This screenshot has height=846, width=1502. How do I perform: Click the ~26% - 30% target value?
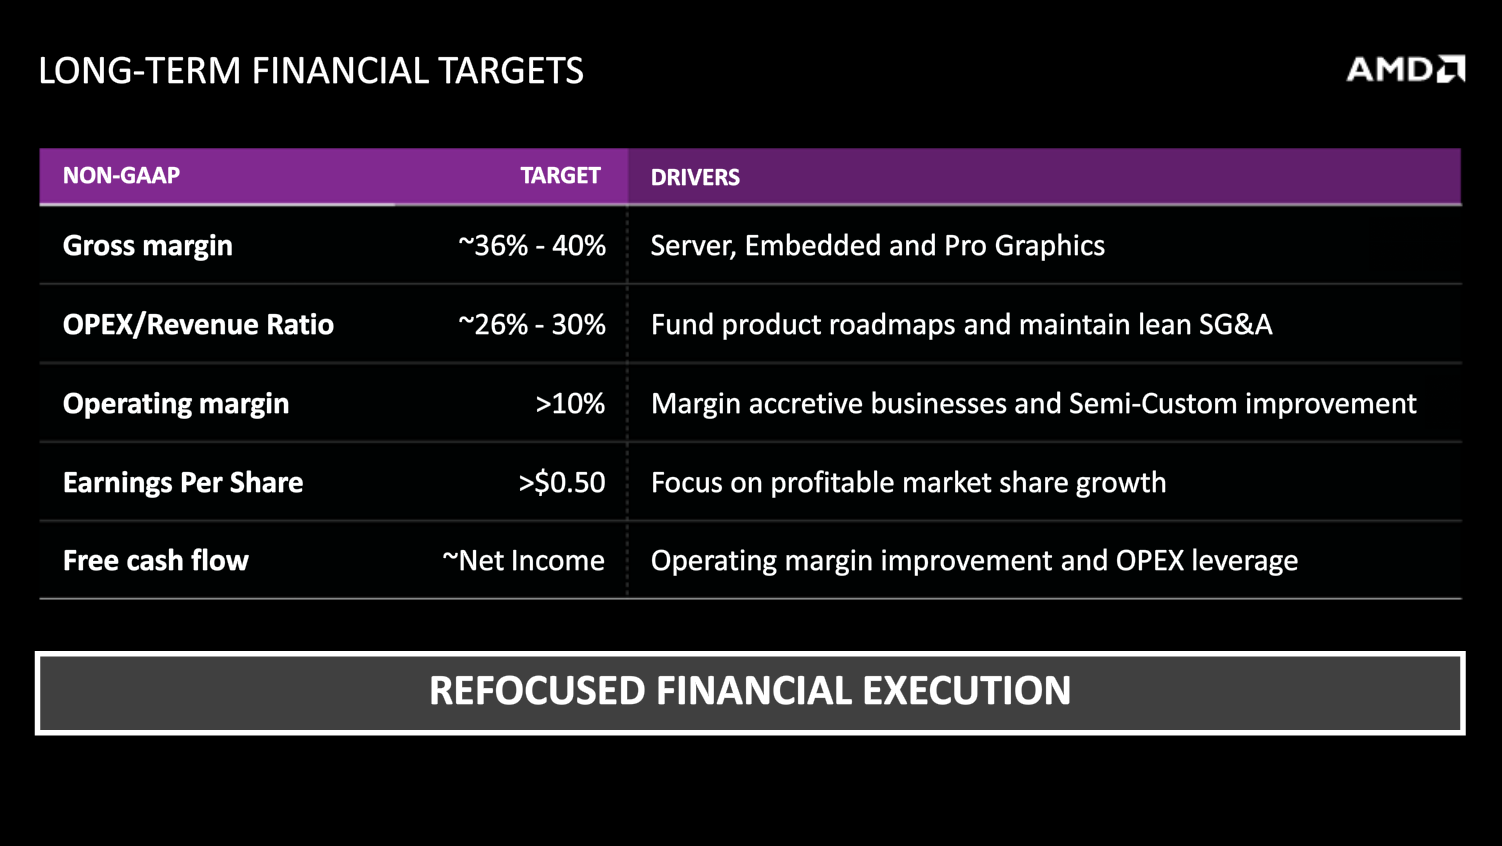click(532, 325)
